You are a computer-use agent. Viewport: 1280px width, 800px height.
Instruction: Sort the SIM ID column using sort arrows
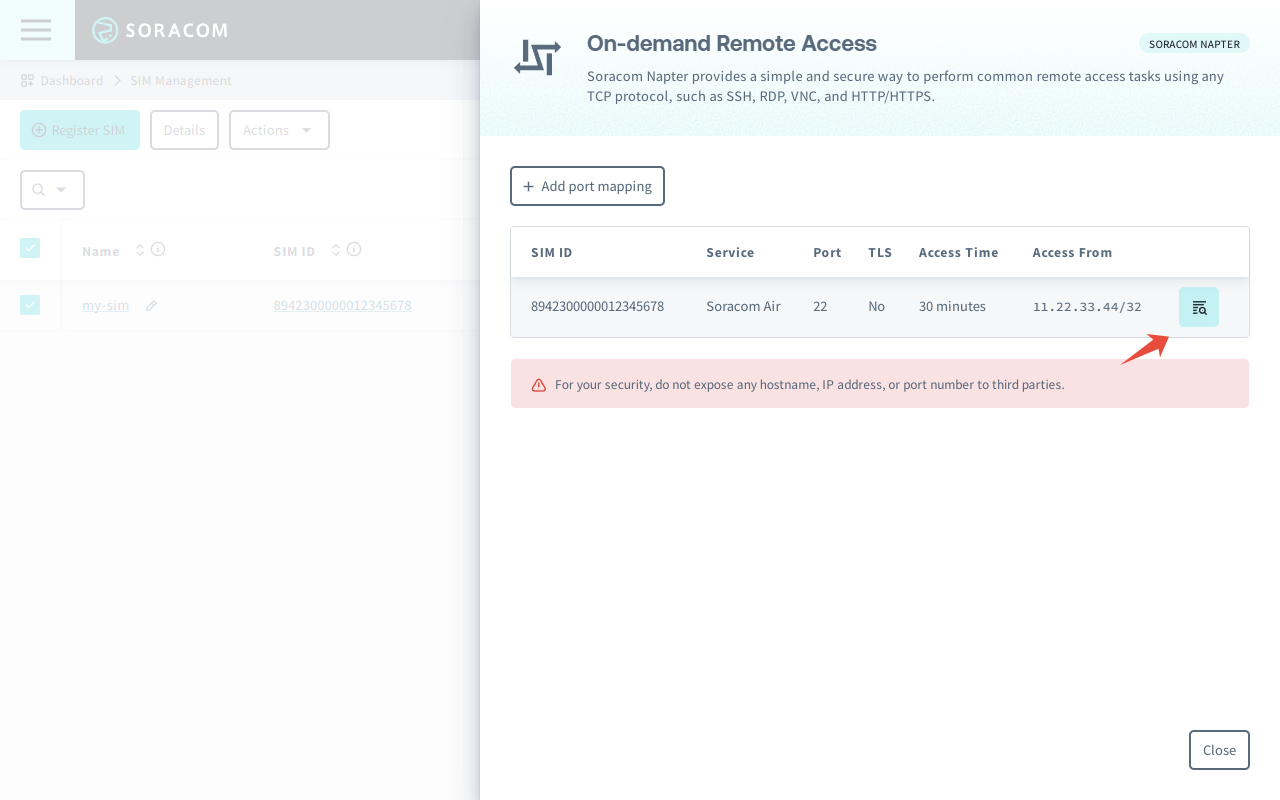click(x=336, y=249)
